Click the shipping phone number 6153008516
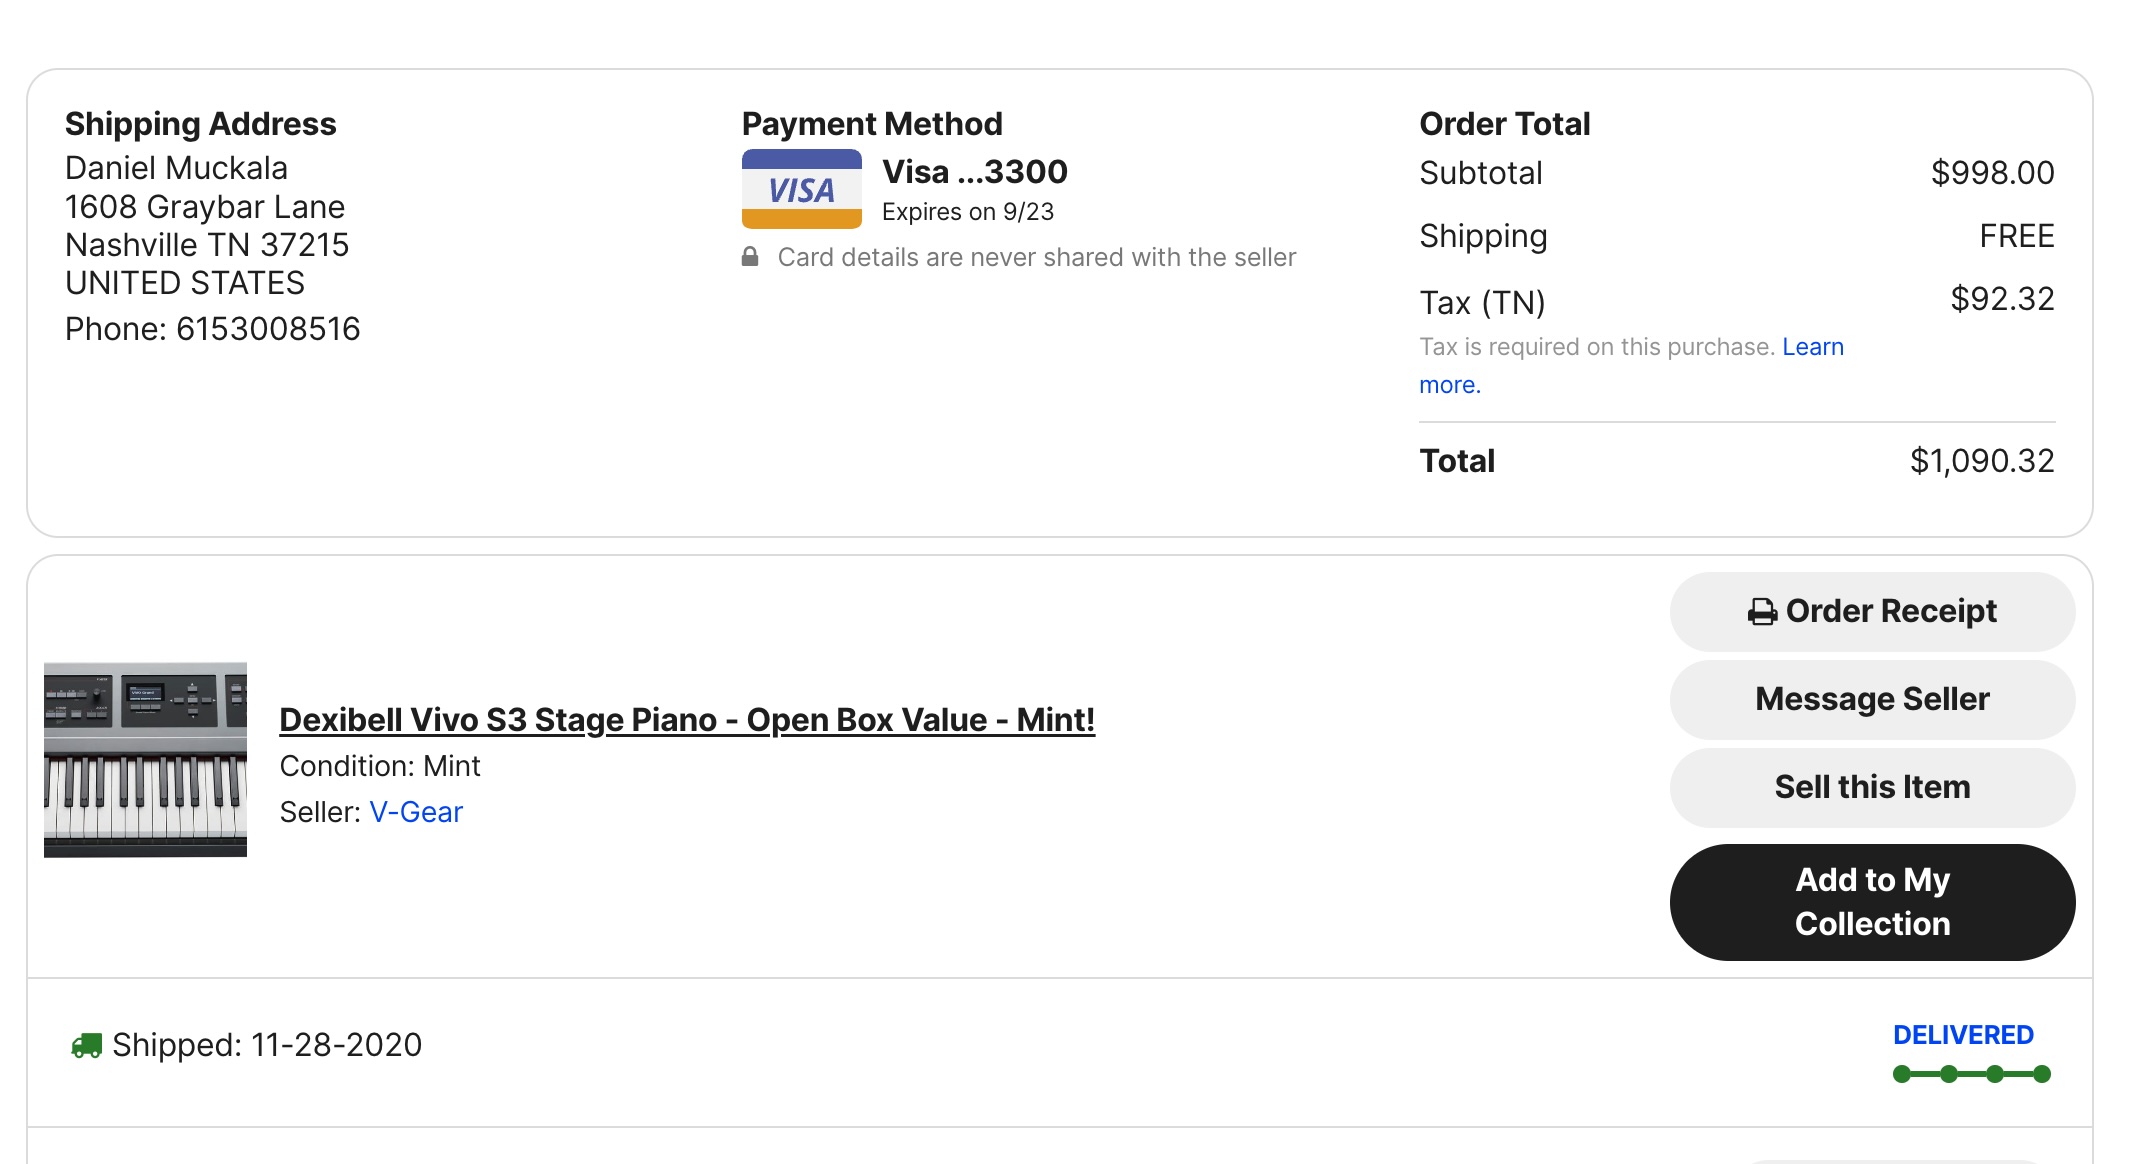2130x1164 pixels. [x=268, y=329]
